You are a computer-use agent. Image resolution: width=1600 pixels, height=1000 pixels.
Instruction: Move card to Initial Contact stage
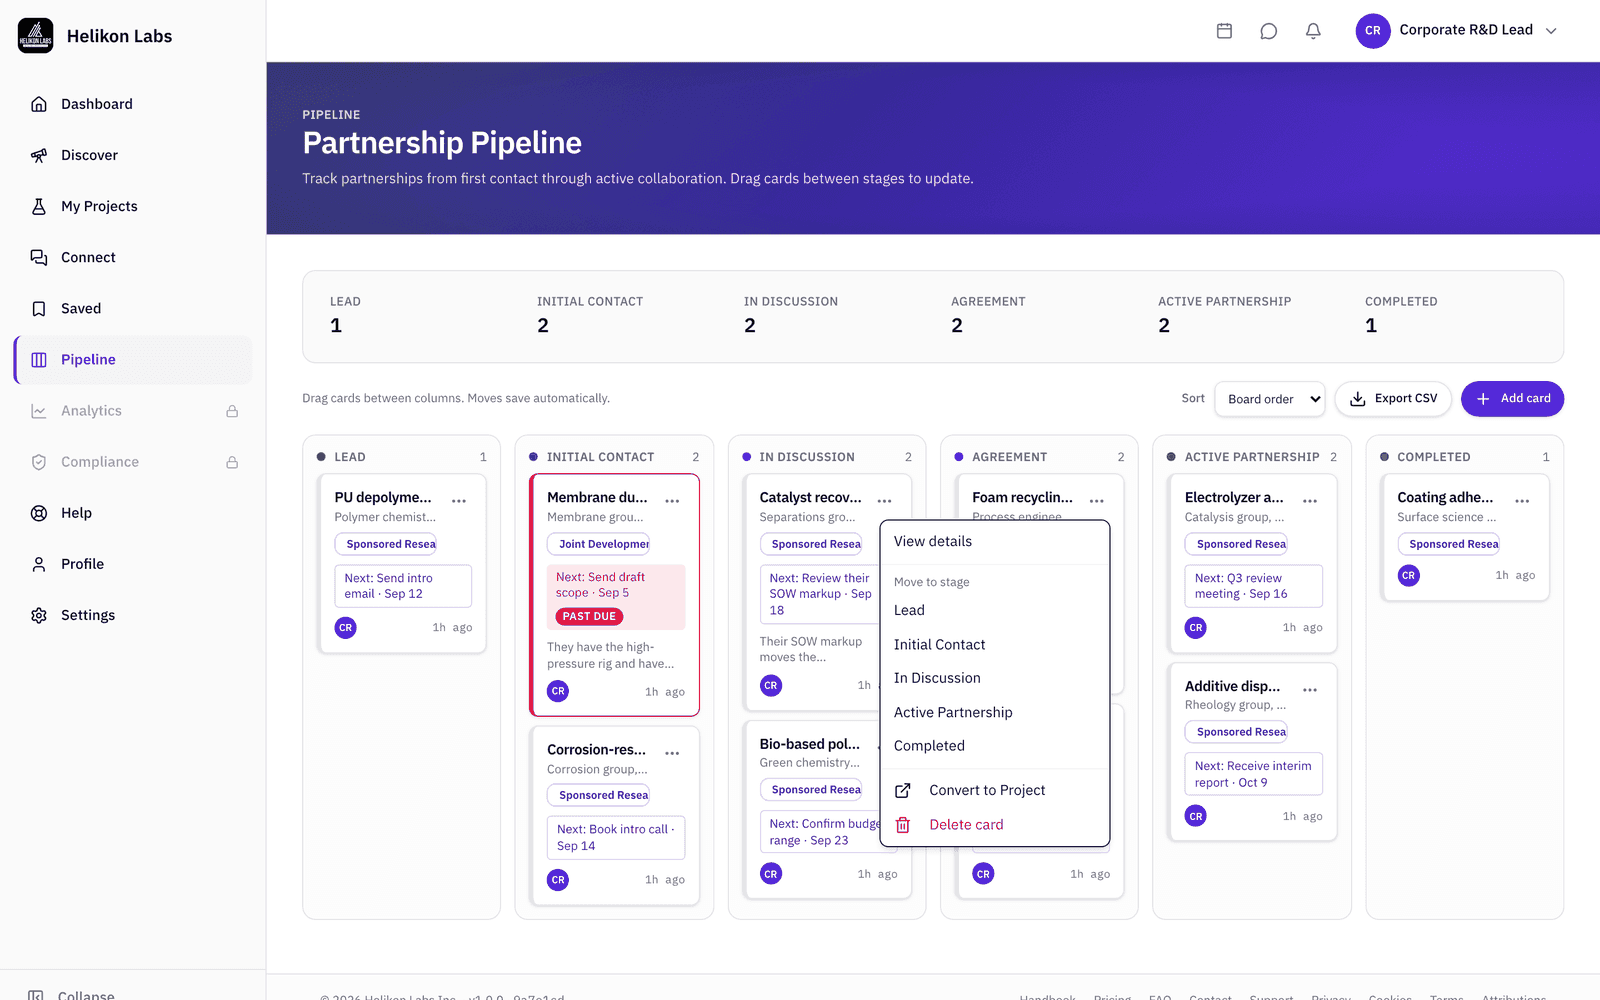coord(995,645)
